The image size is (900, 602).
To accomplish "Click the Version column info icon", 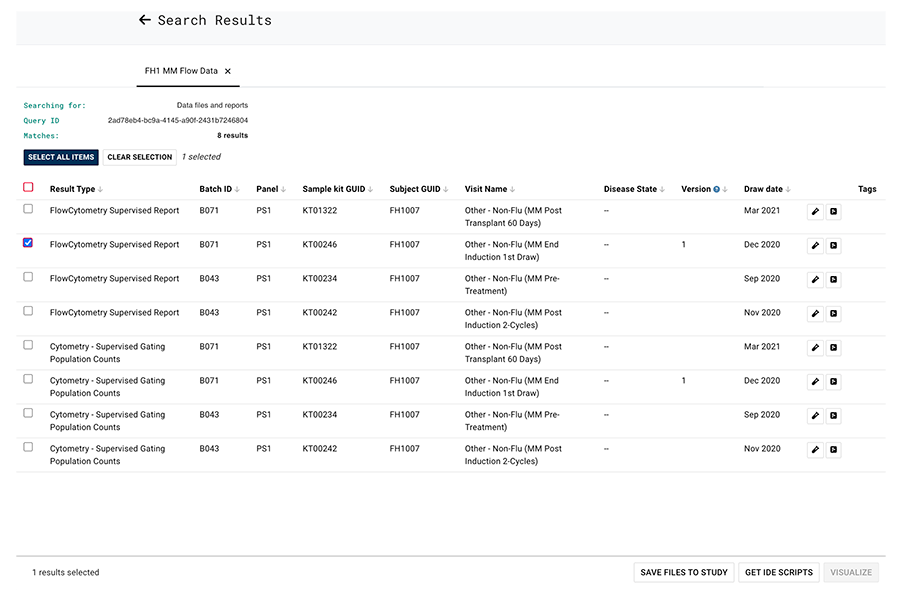I will tap(716, 189).
